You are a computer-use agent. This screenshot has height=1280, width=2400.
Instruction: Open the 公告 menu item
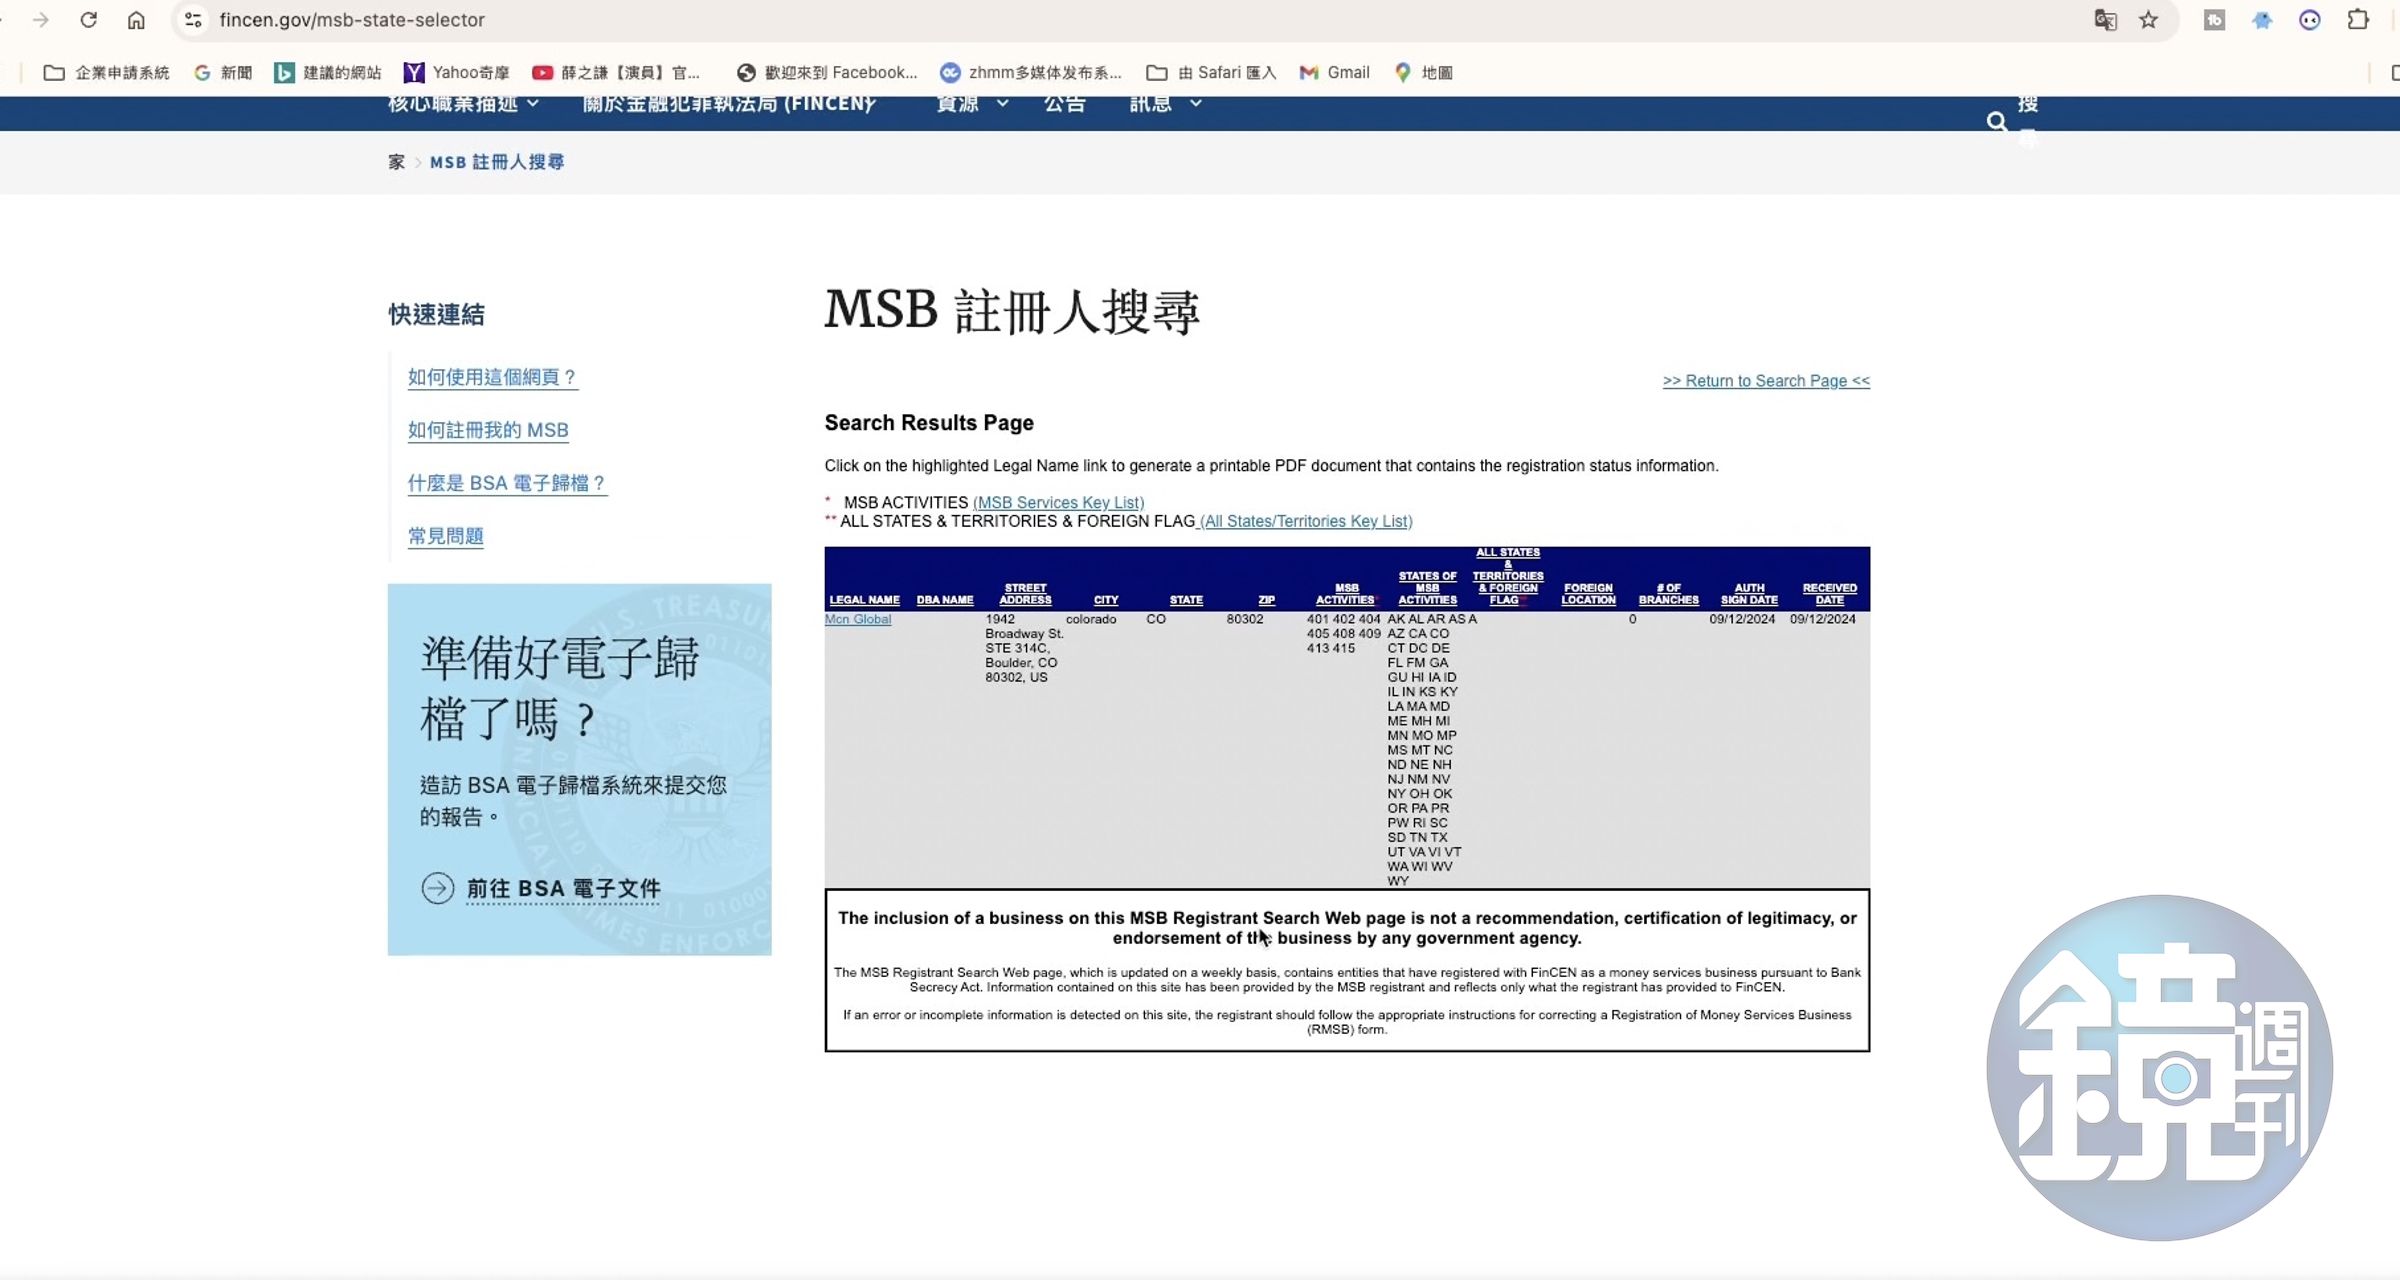pos(1065,103)
